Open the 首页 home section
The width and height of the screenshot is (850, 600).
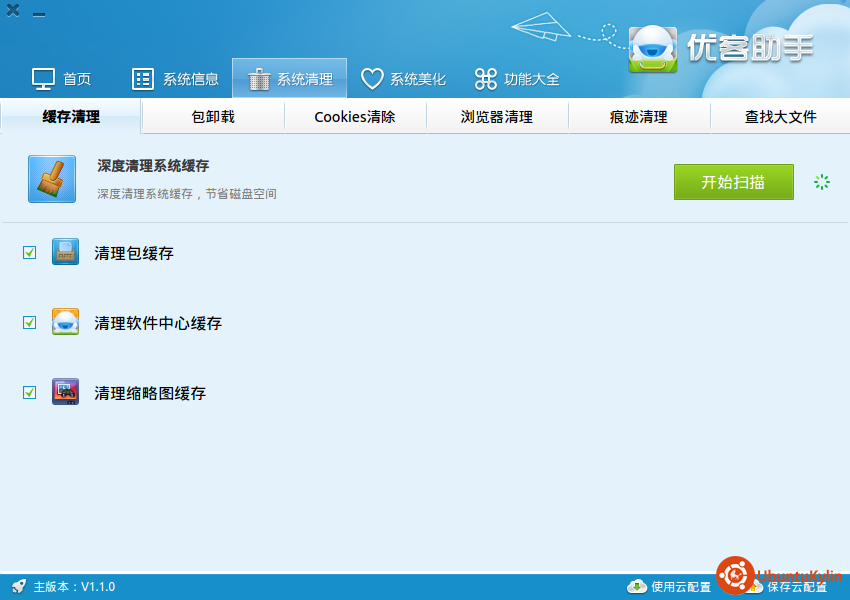click(x=61, y=79)
